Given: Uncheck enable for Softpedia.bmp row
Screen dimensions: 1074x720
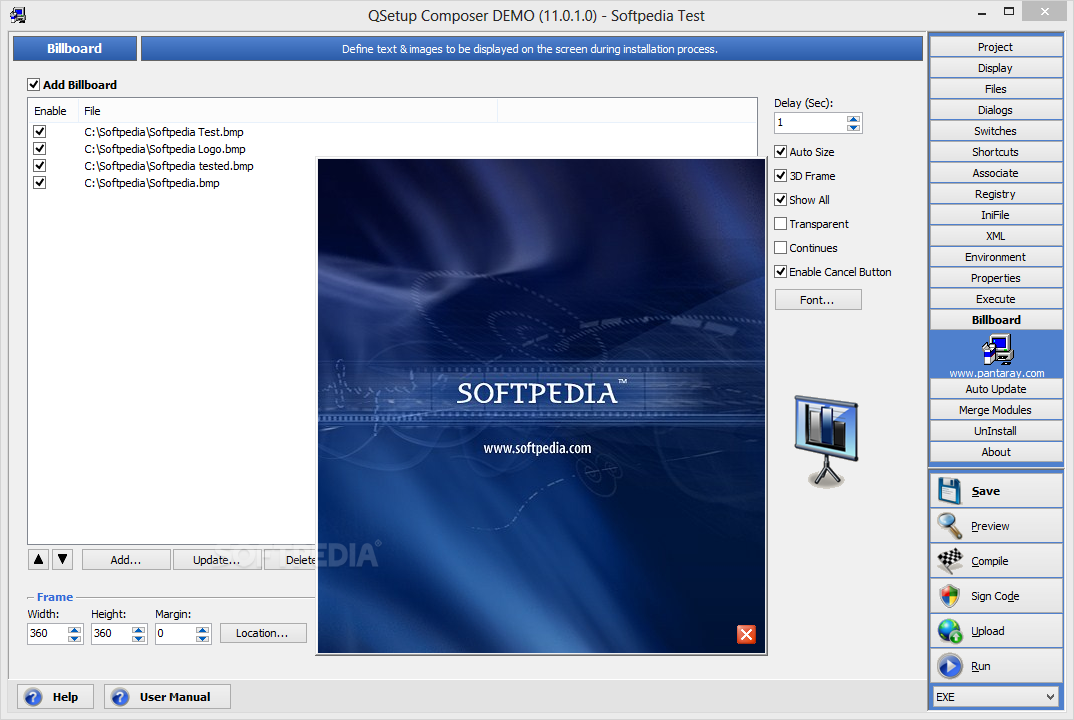Looking at the screenshot, I should 40,183.
